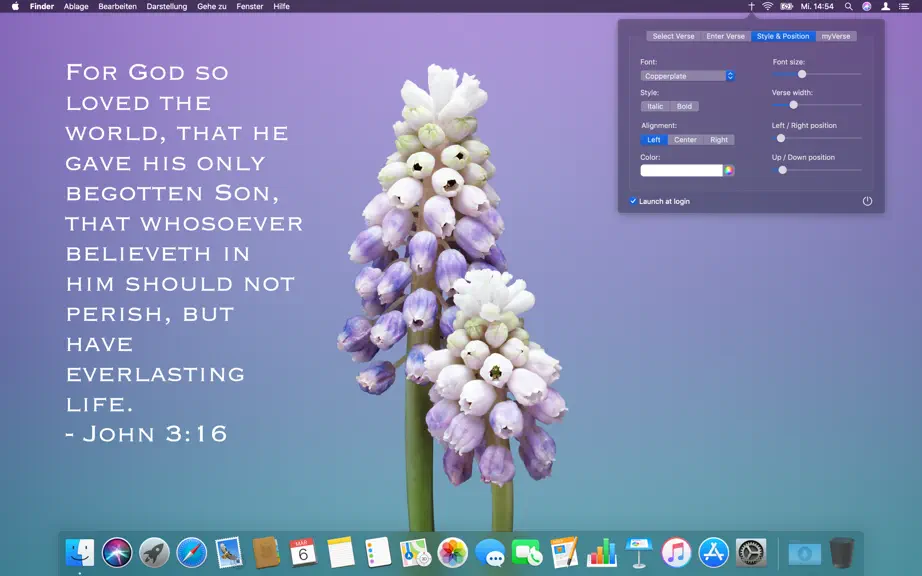Click the Left / Right position slider
The width and height of the screenshot is (922, 576).
[x=817, y=138]
